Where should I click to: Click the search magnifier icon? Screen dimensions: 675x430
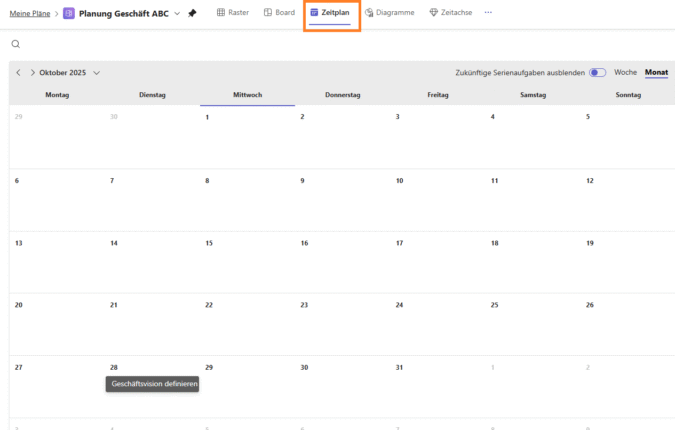pyautogui.click(x=16, y=44)
